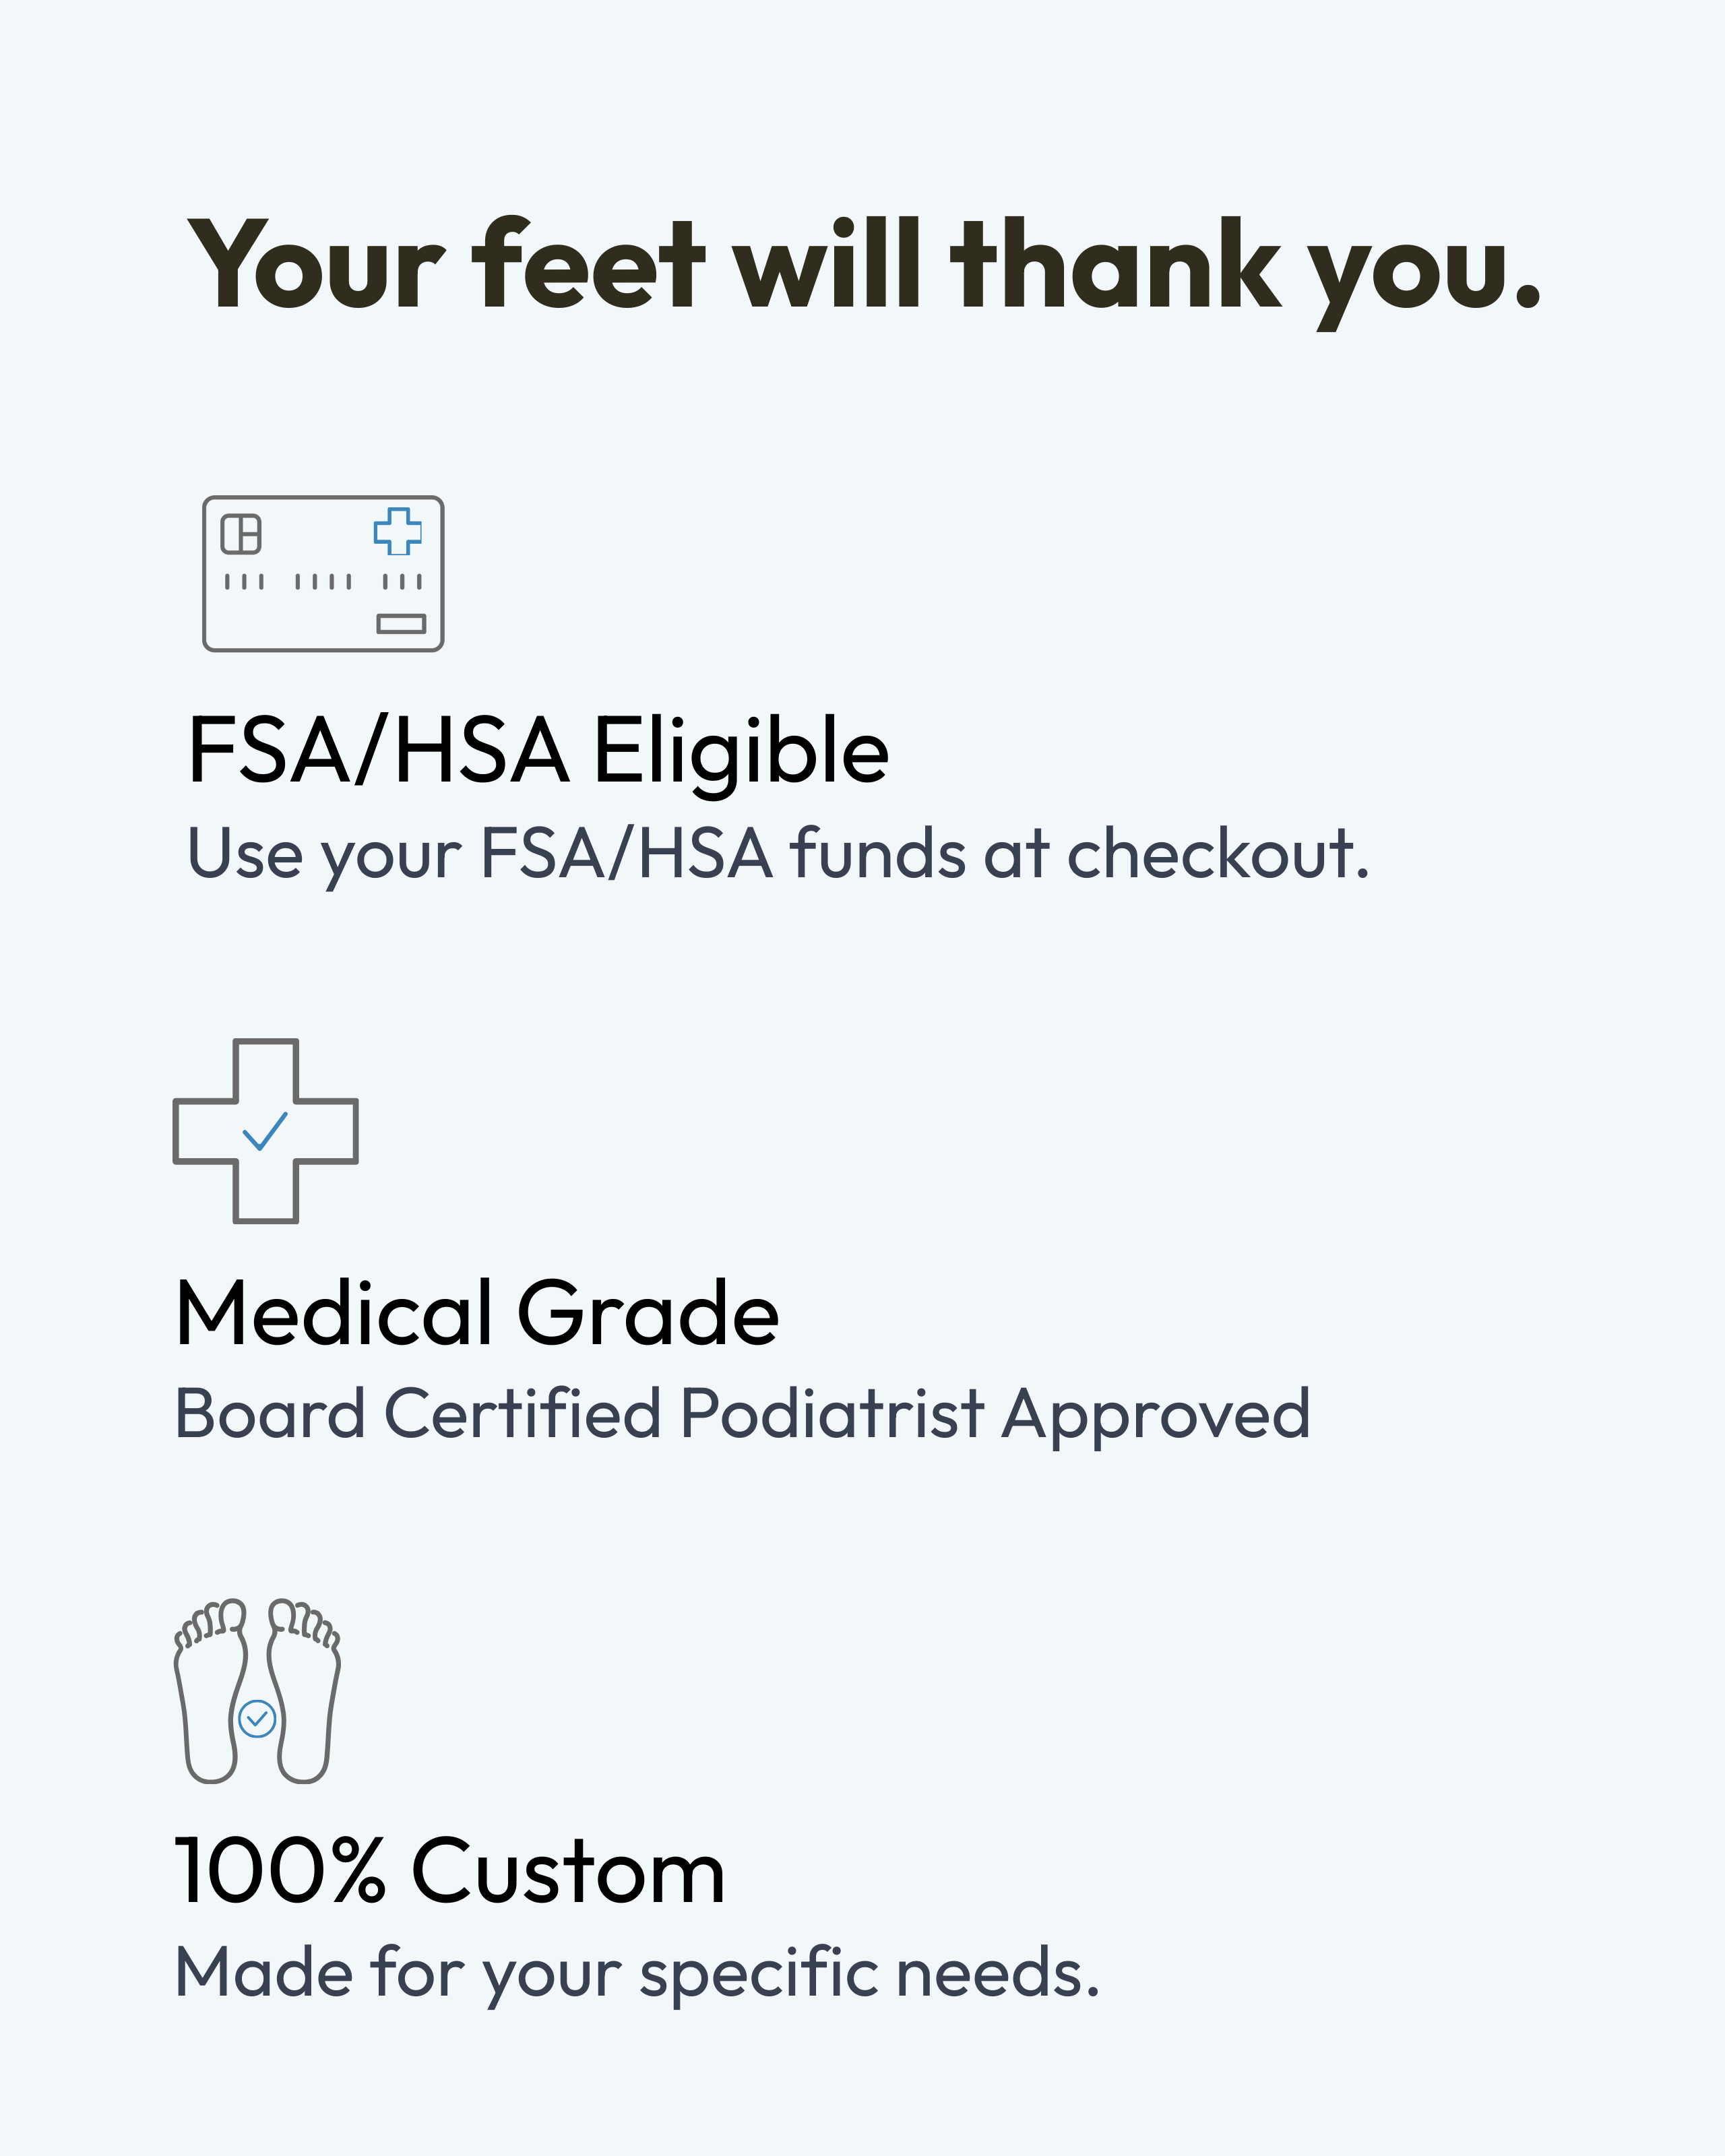Click the card number dashes on the card icon
Screen dimensions: 1725x2156
coord(323,581)
